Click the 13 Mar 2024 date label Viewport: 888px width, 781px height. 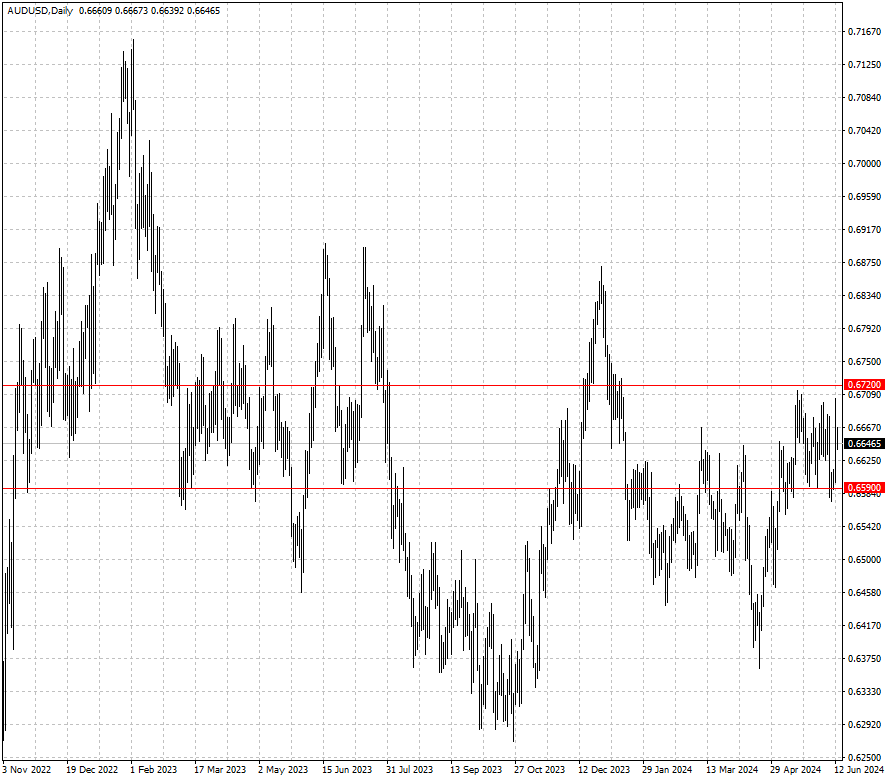coord(732,770)
